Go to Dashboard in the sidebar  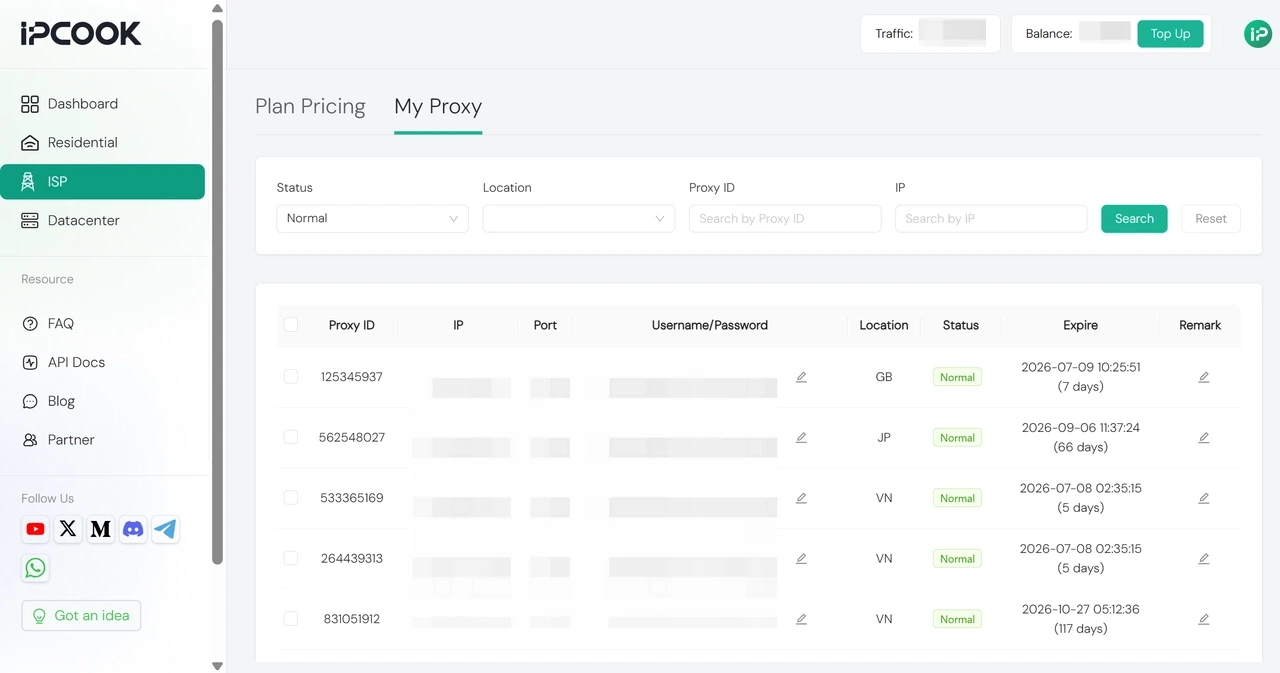coord(102,104)
